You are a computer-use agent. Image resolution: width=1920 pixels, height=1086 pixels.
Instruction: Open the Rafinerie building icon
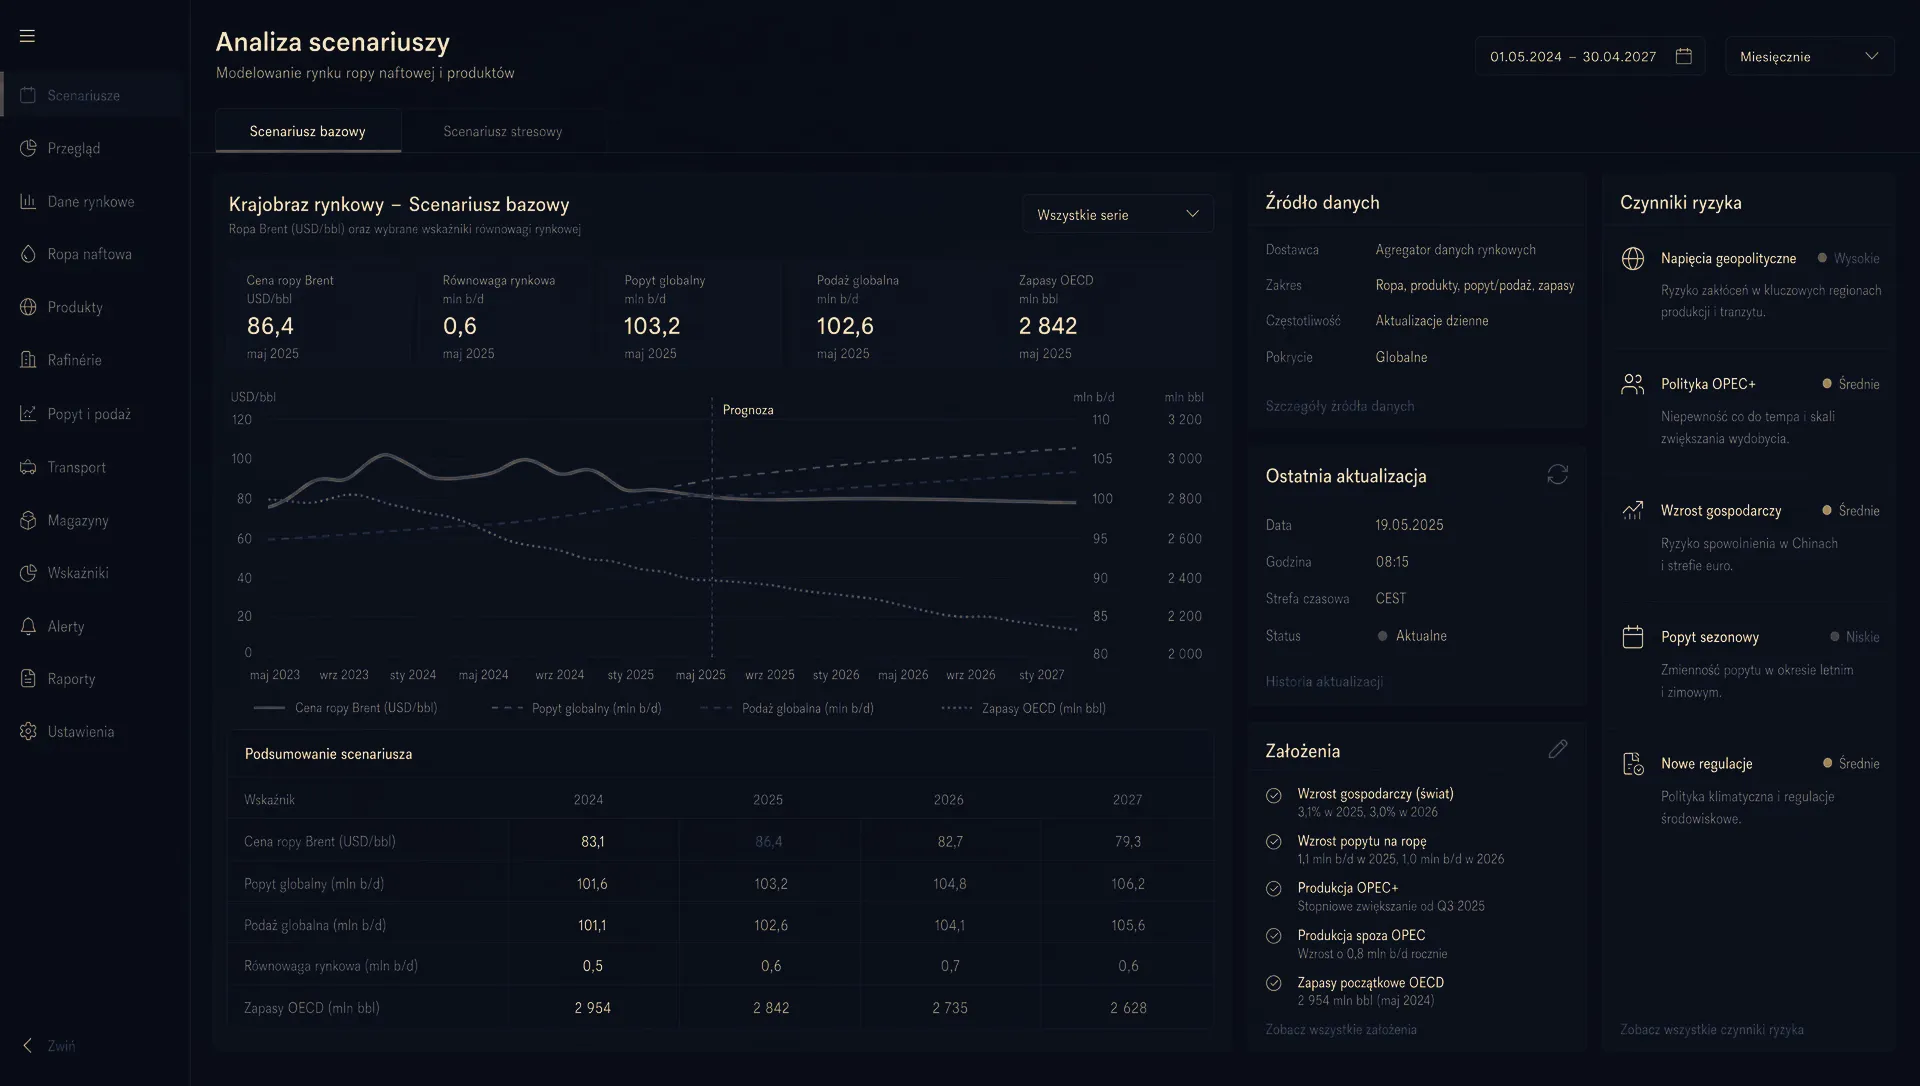(x=28, y=360)
